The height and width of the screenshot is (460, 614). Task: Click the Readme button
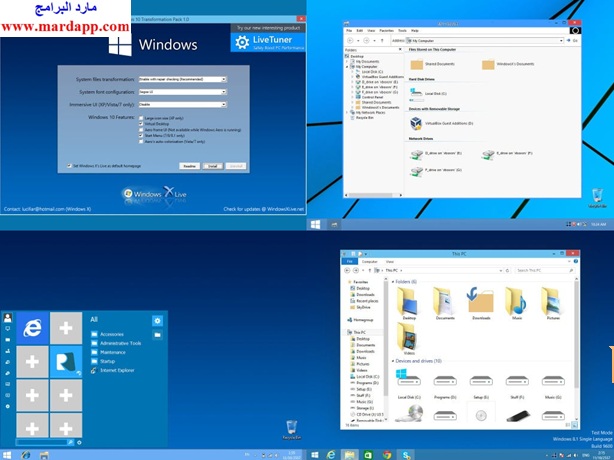pos(190,166)
